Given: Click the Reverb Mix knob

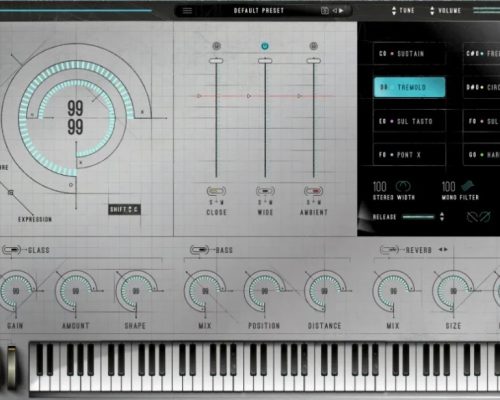Looking at the screenshot, I should point(393,291).
